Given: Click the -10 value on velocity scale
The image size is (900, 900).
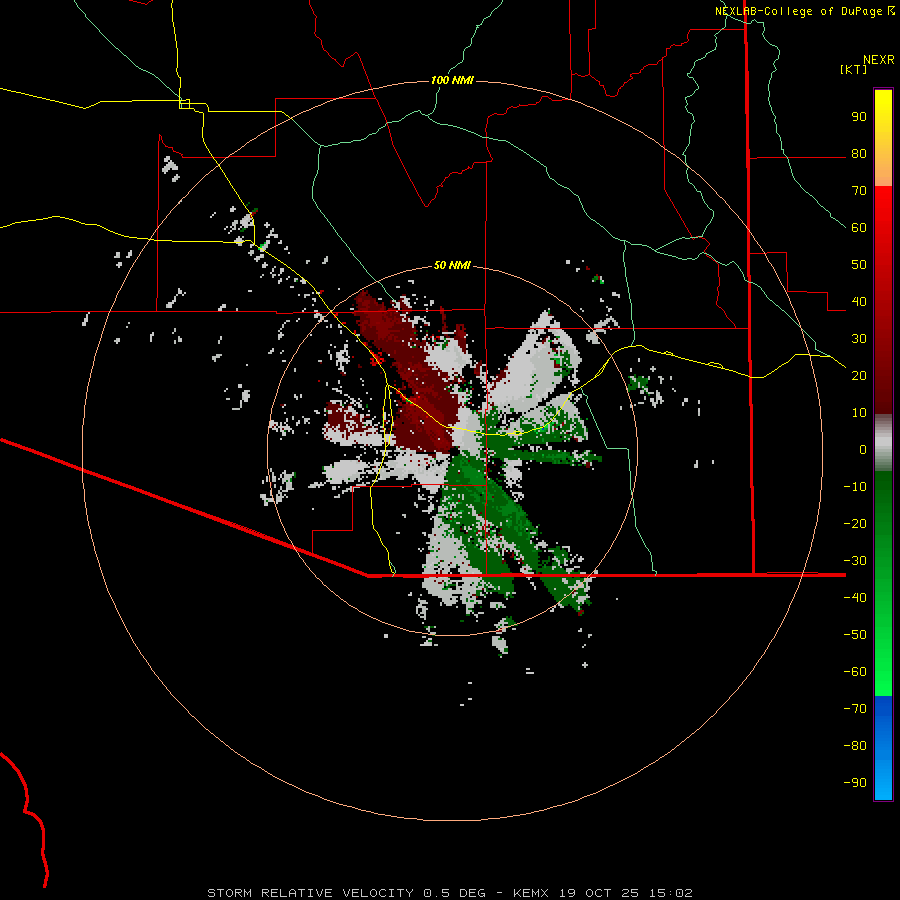Looking at the screenshot, I should coord(855,487).
